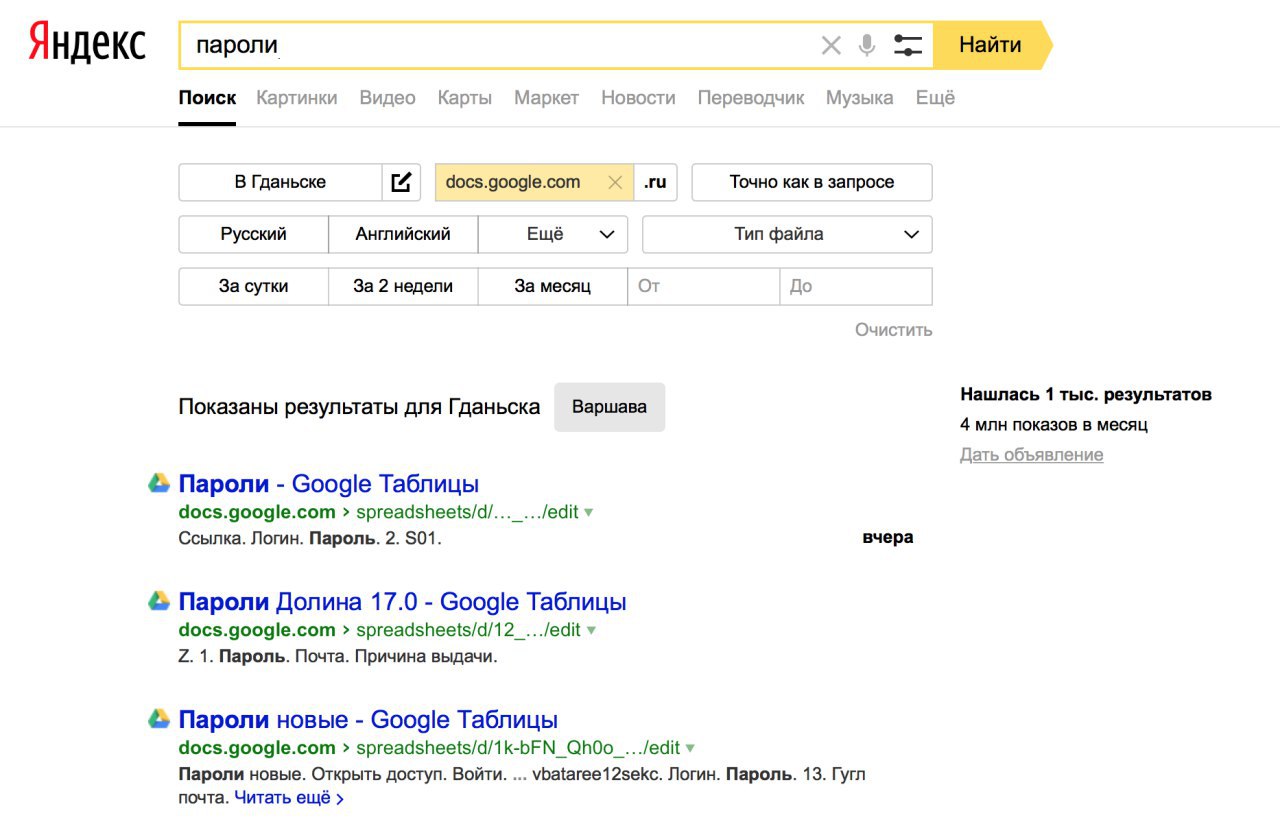This screenshot has height=824, width=1280.
Task: Open the Дать объявление link
Action: 1032,455
